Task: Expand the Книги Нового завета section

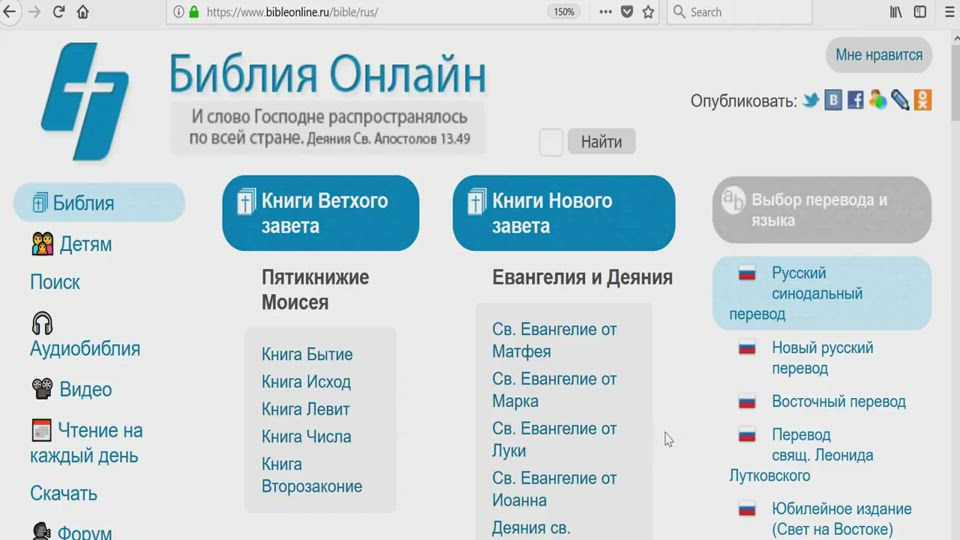Action: (x=563, y=213)
